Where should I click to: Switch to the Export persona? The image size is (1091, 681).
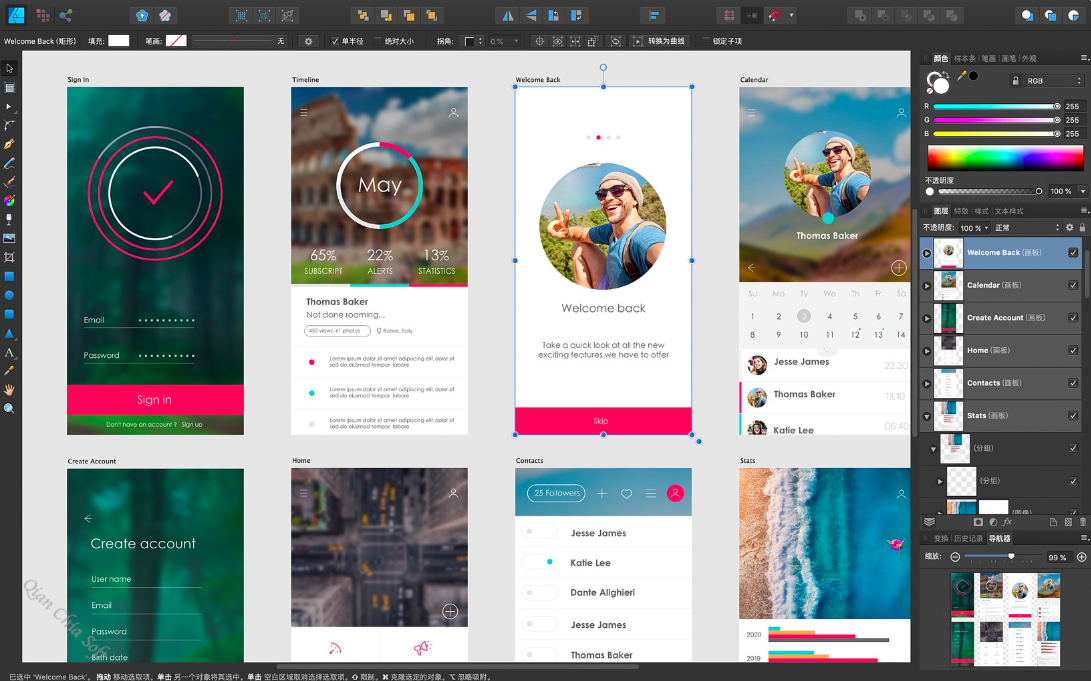[x=65, y=15]
